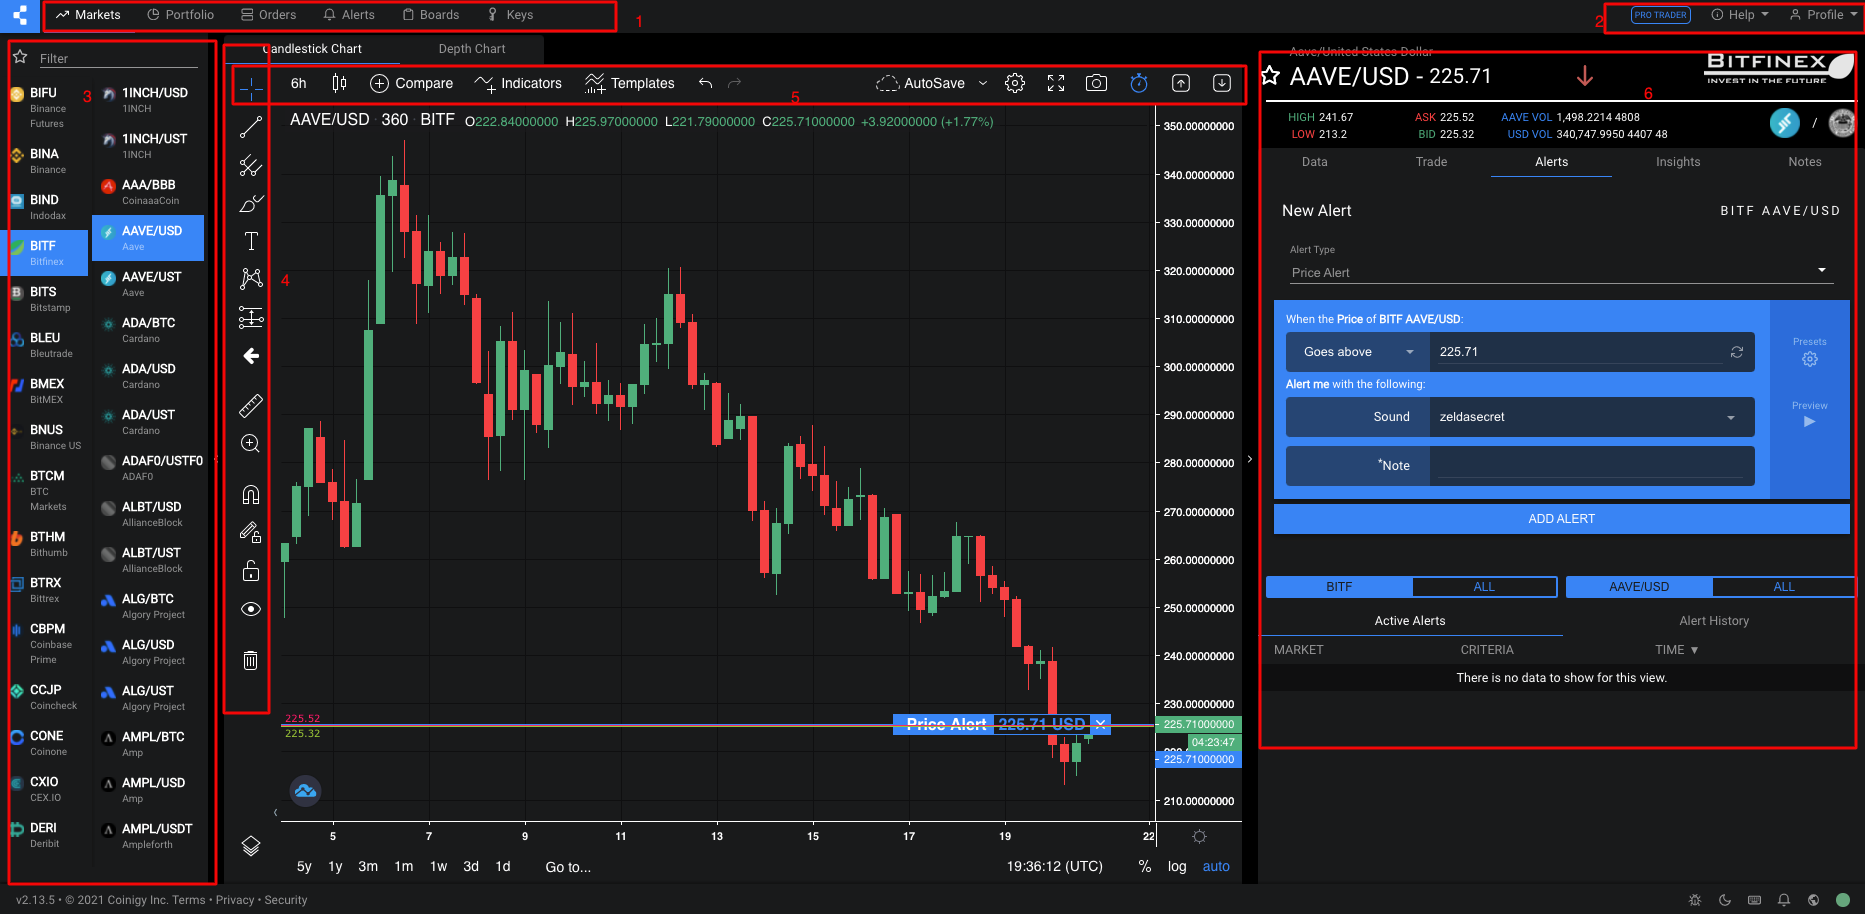Select the pitchfork drawing tool

(251, 165)
